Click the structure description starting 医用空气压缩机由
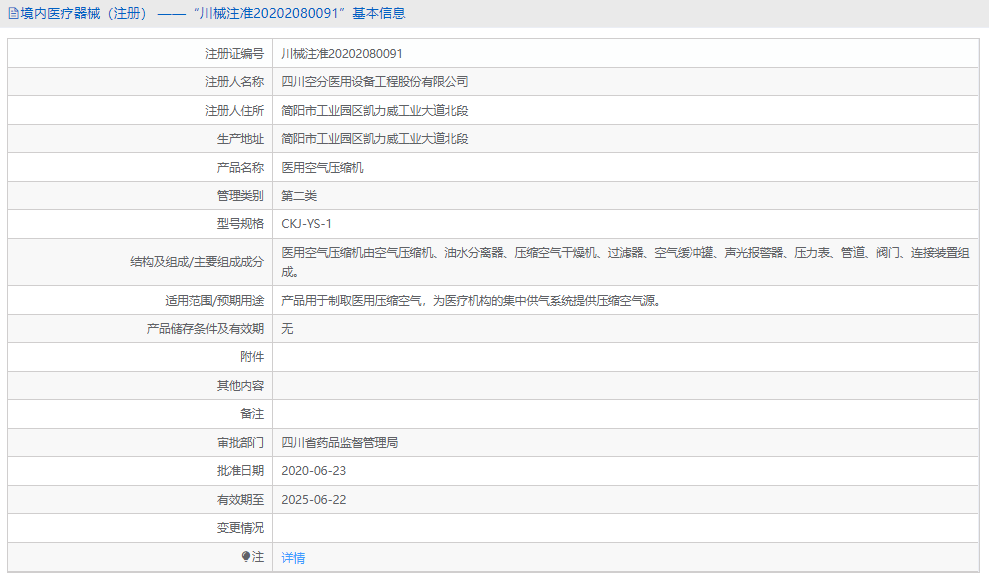Image resolution: width=989 pixels, height=578 pixels. tap(625, 262)
